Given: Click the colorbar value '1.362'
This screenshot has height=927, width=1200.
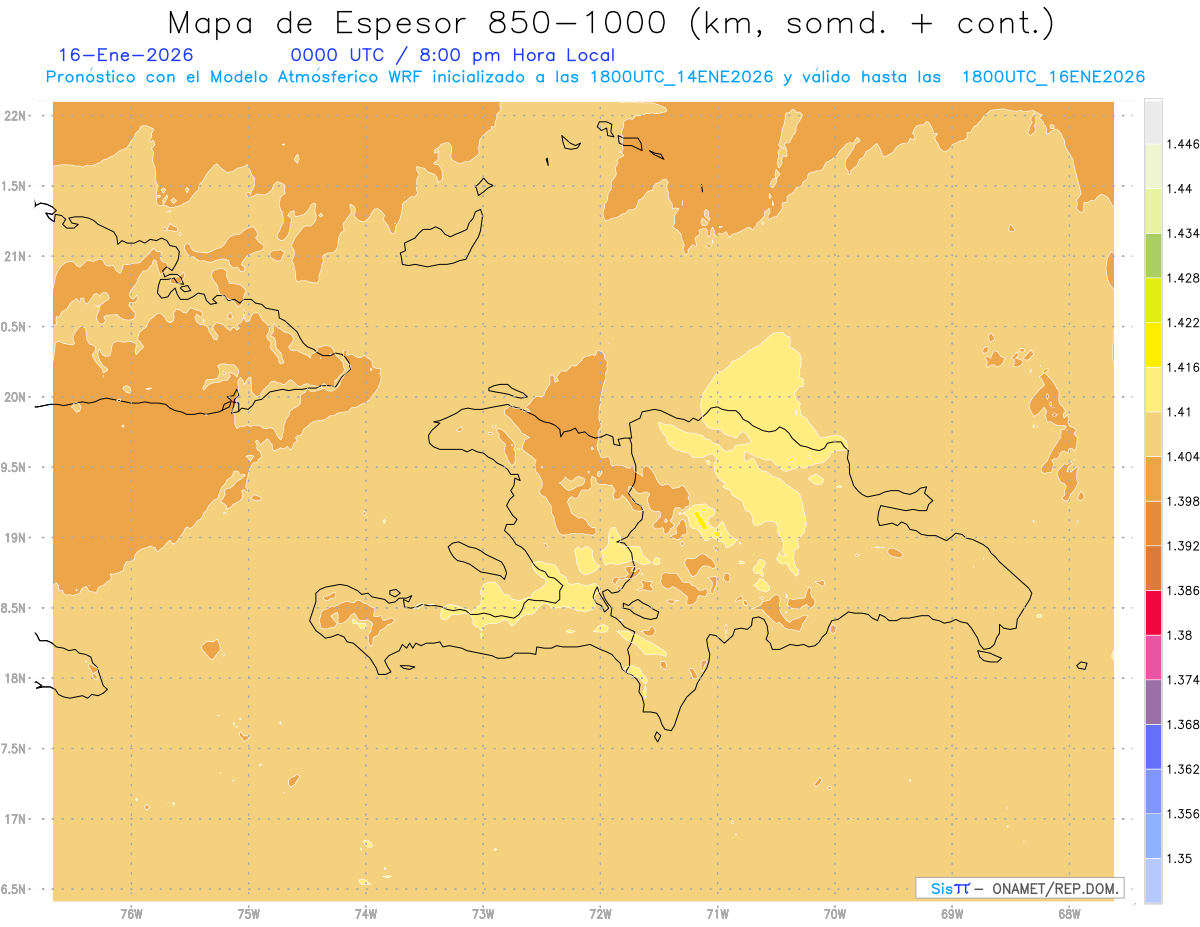Looking at the screenshot, I should 1185,769.
